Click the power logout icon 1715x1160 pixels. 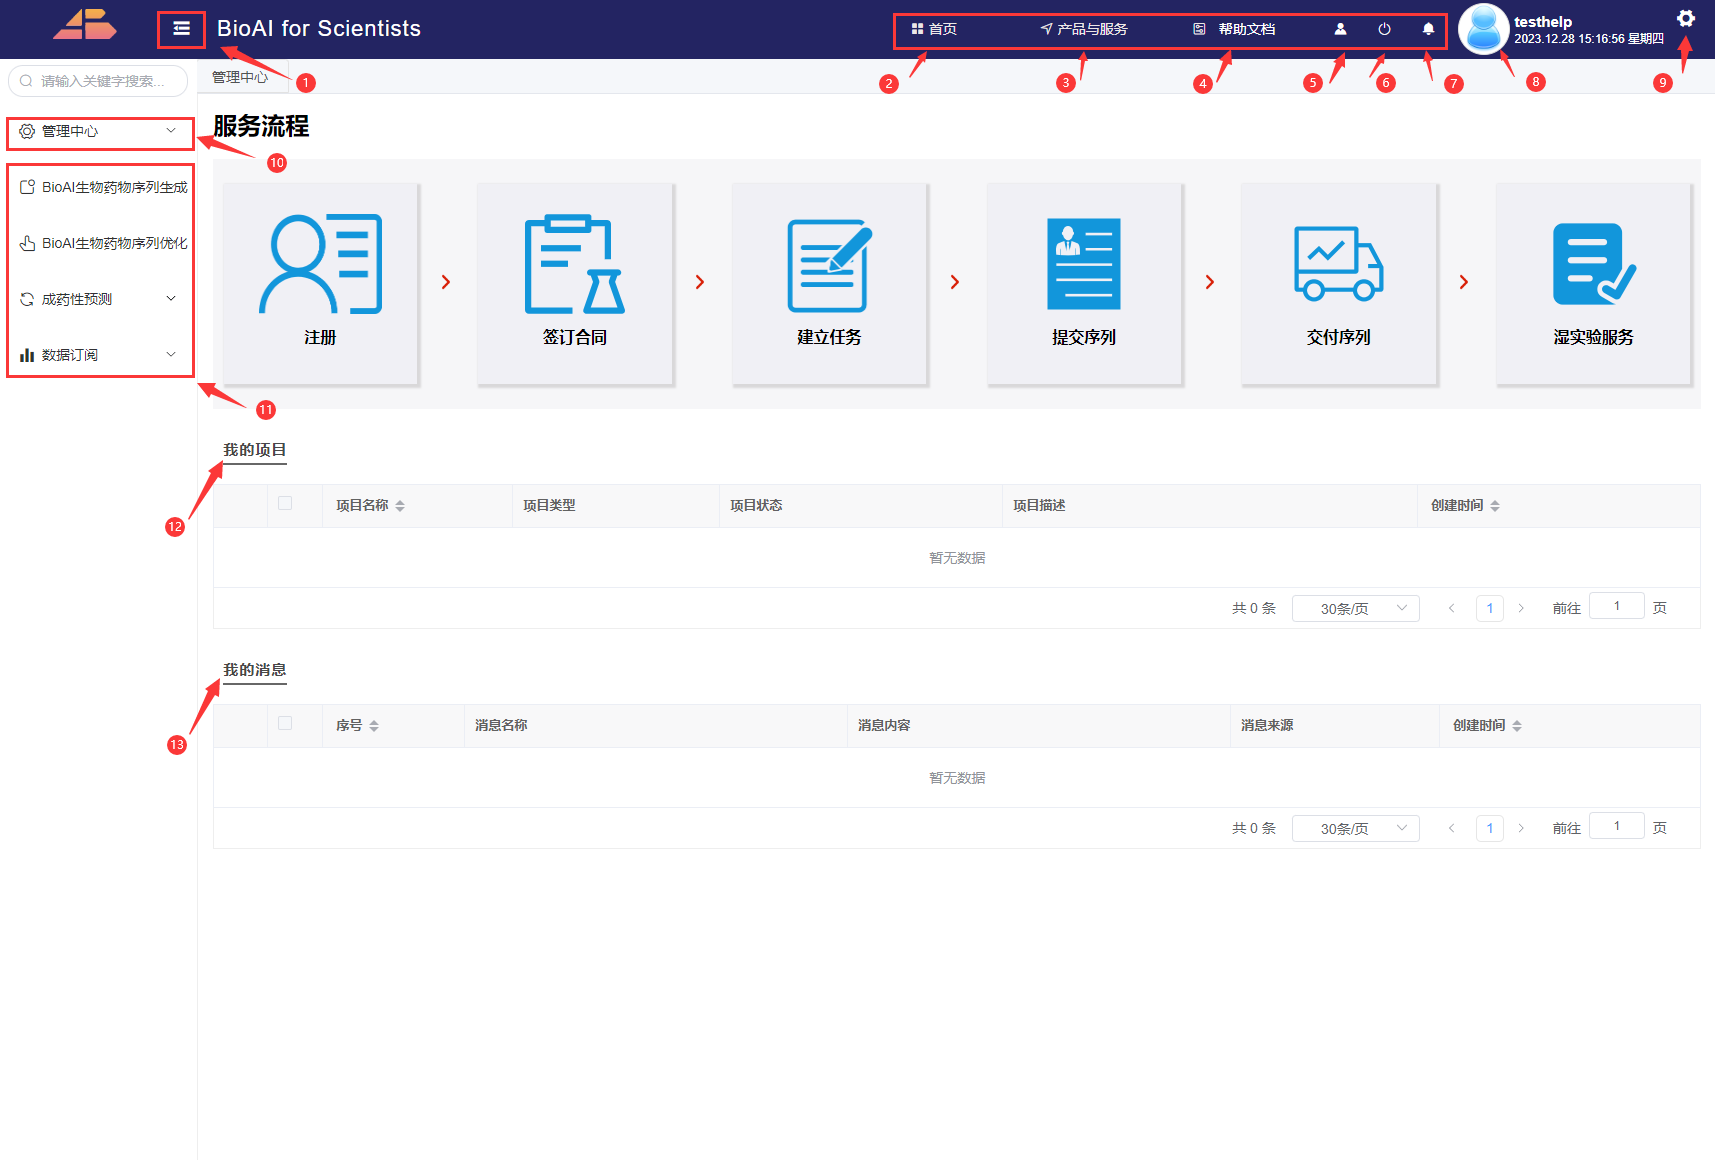pos(1384,29)
